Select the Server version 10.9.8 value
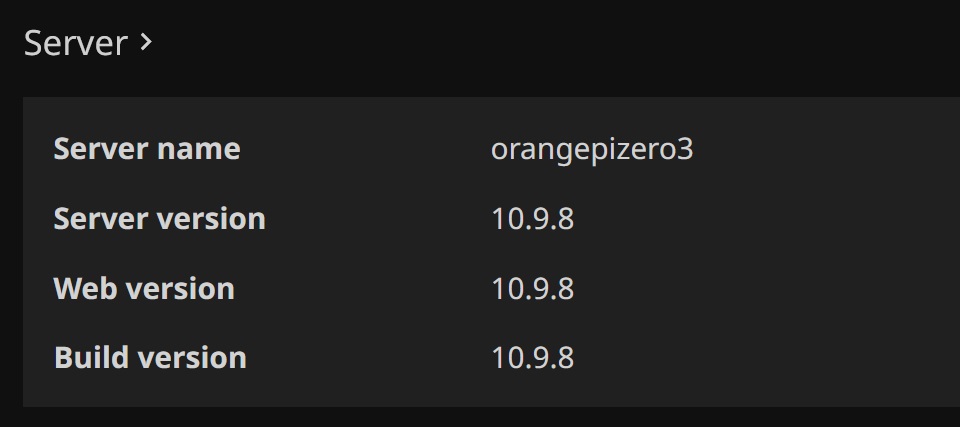Viewport: 960px width, 427px height. tap(533, 218)
